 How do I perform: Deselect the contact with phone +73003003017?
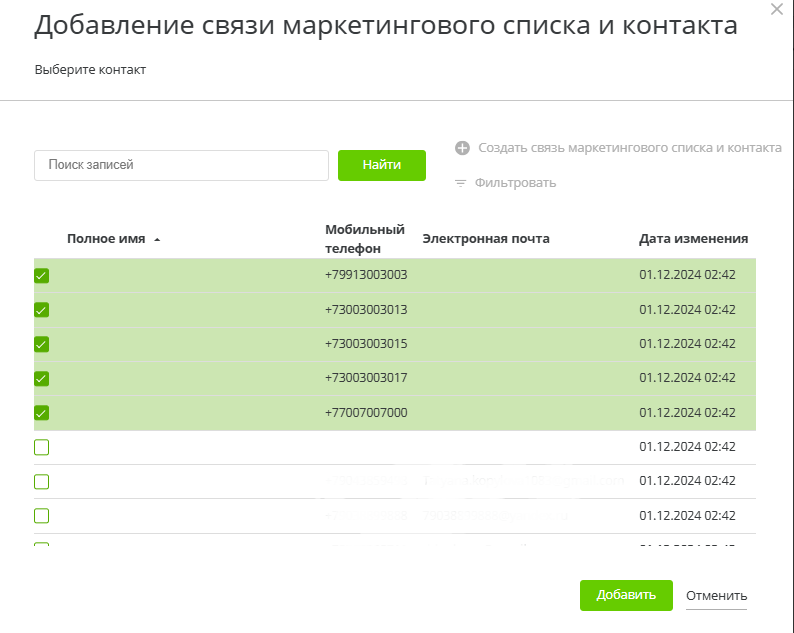coord(42,379)
